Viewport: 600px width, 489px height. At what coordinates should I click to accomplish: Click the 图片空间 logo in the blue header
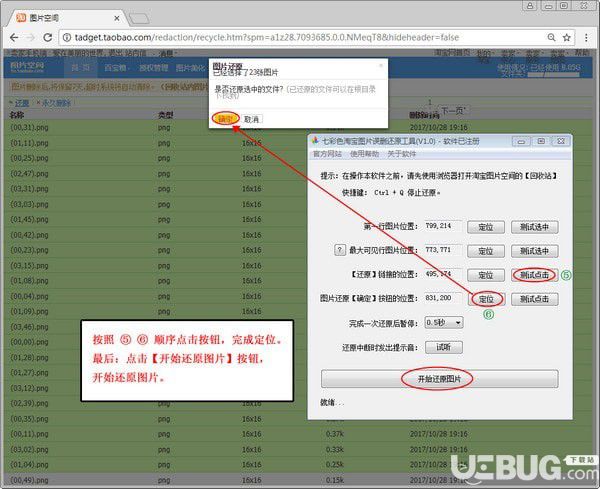(x=27, y=67)
